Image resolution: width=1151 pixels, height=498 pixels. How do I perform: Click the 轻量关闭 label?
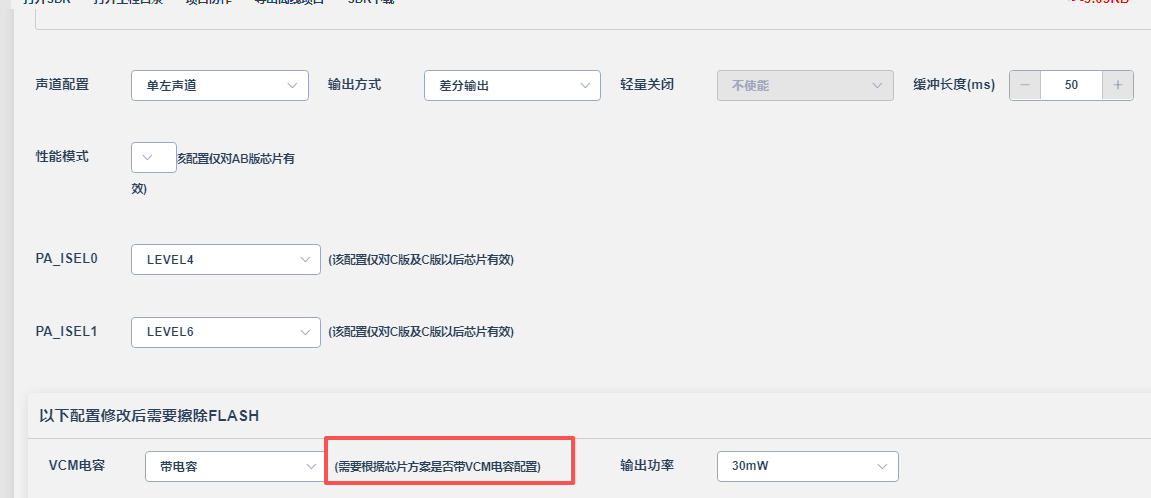(x=647, y=84)
